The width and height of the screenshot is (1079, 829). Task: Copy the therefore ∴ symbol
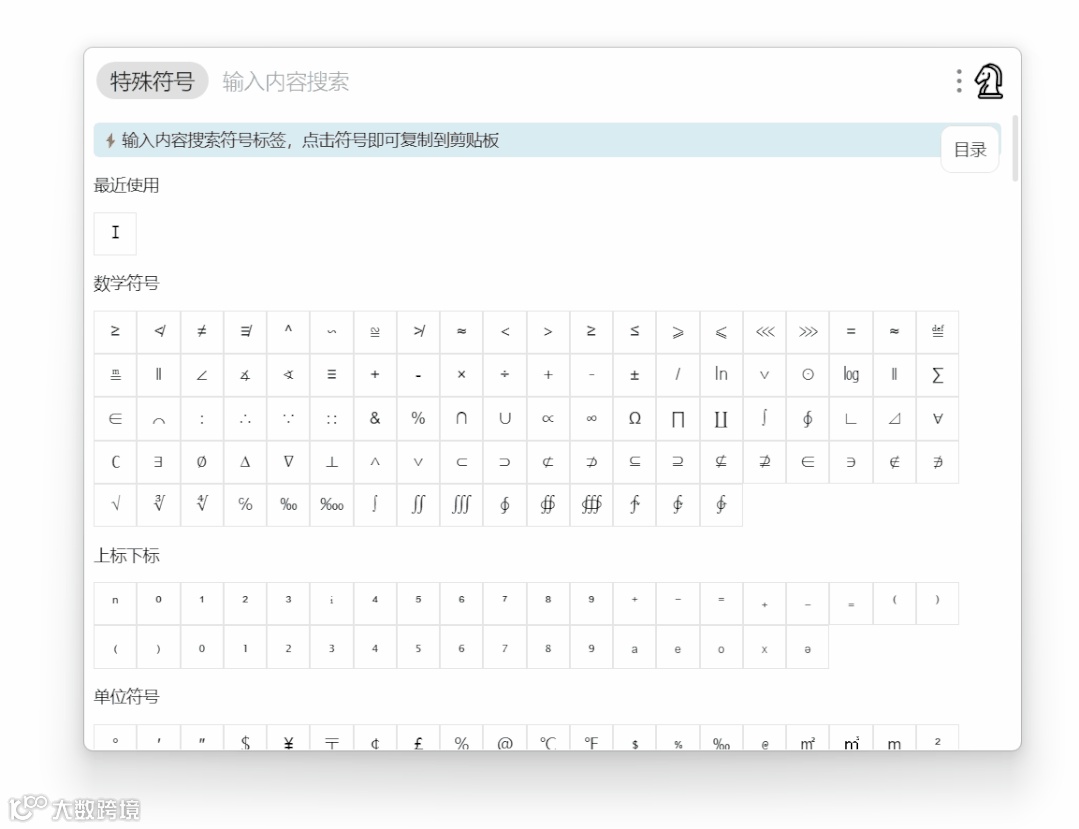(x=245, y=418)
